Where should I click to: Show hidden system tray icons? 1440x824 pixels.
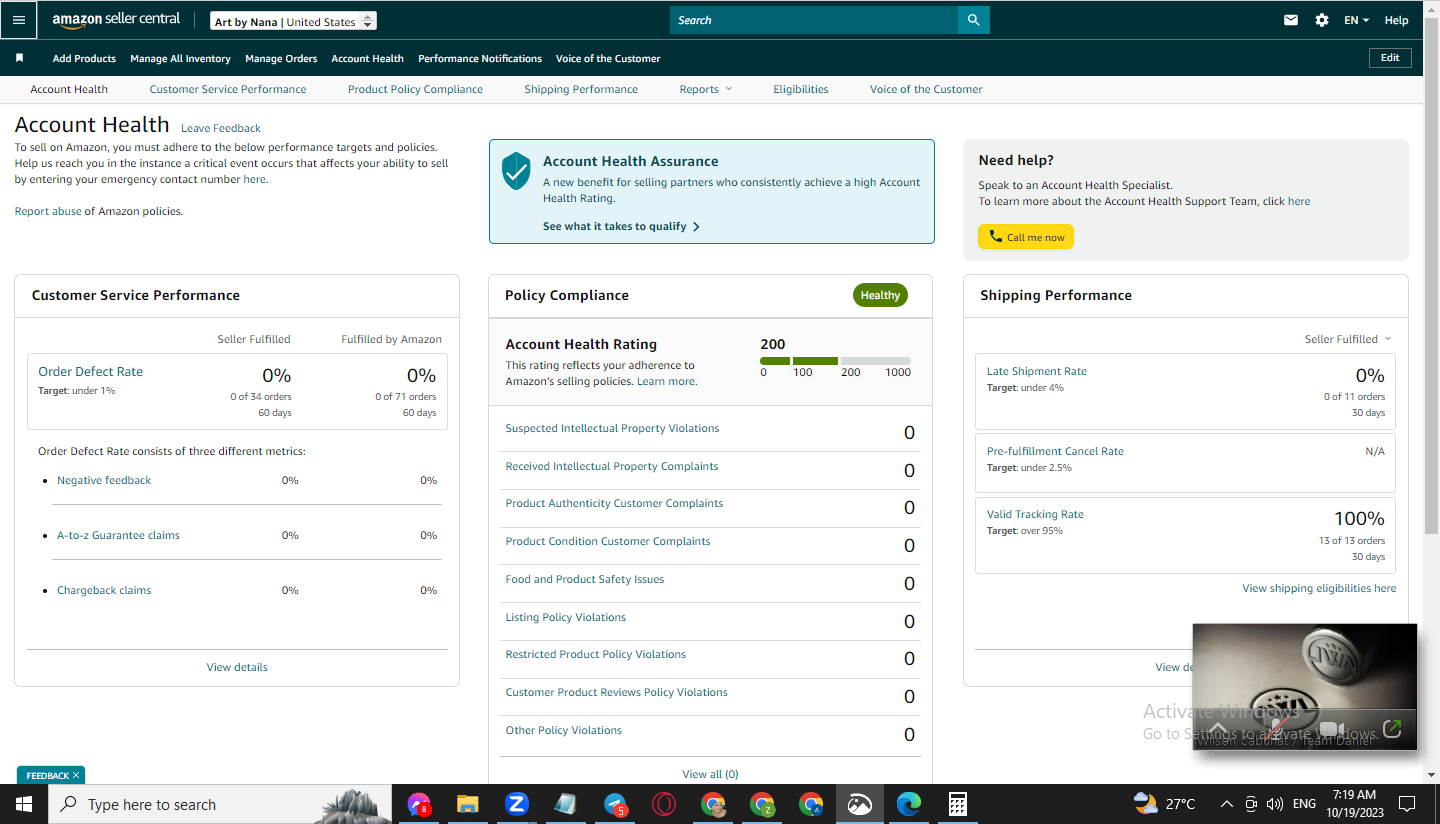tap(1227, 804)
